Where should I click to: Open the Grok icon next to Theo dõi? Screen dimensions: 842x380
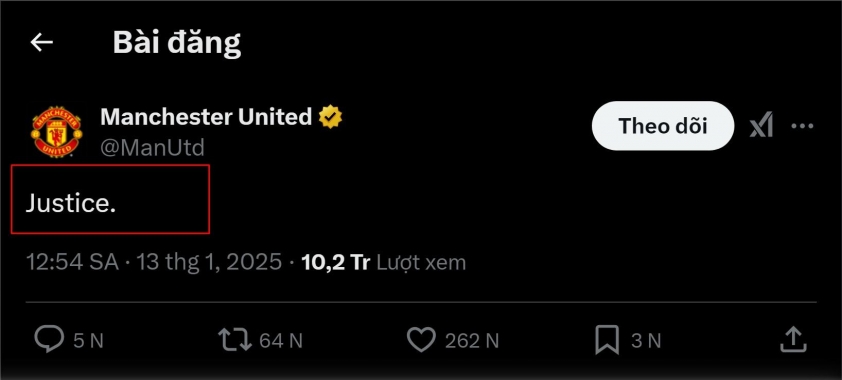[761, 126]
